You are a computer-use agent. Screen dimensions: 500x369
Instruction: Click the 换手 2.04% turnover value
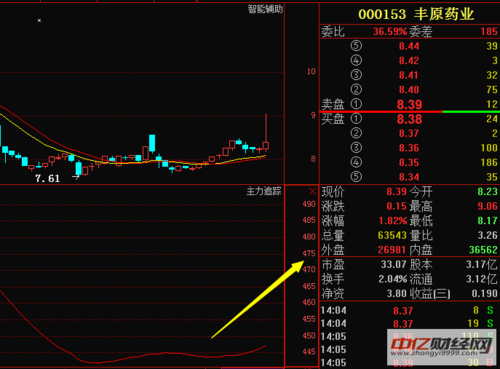click(x=393, y=279)
